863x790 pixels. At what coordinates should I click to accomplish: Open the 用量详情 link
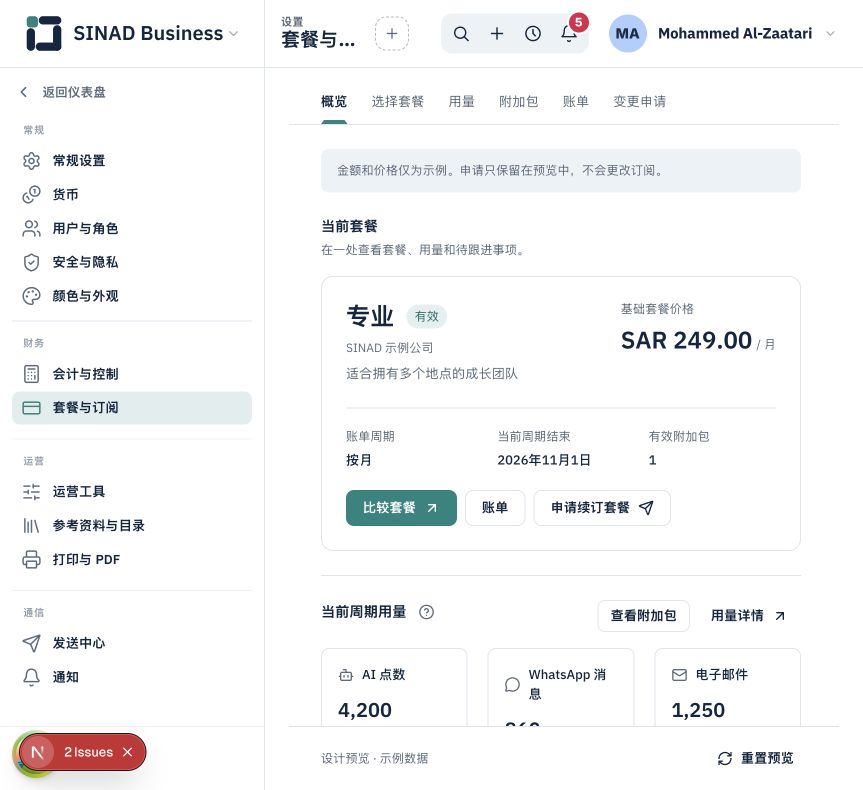click(749, 615)
